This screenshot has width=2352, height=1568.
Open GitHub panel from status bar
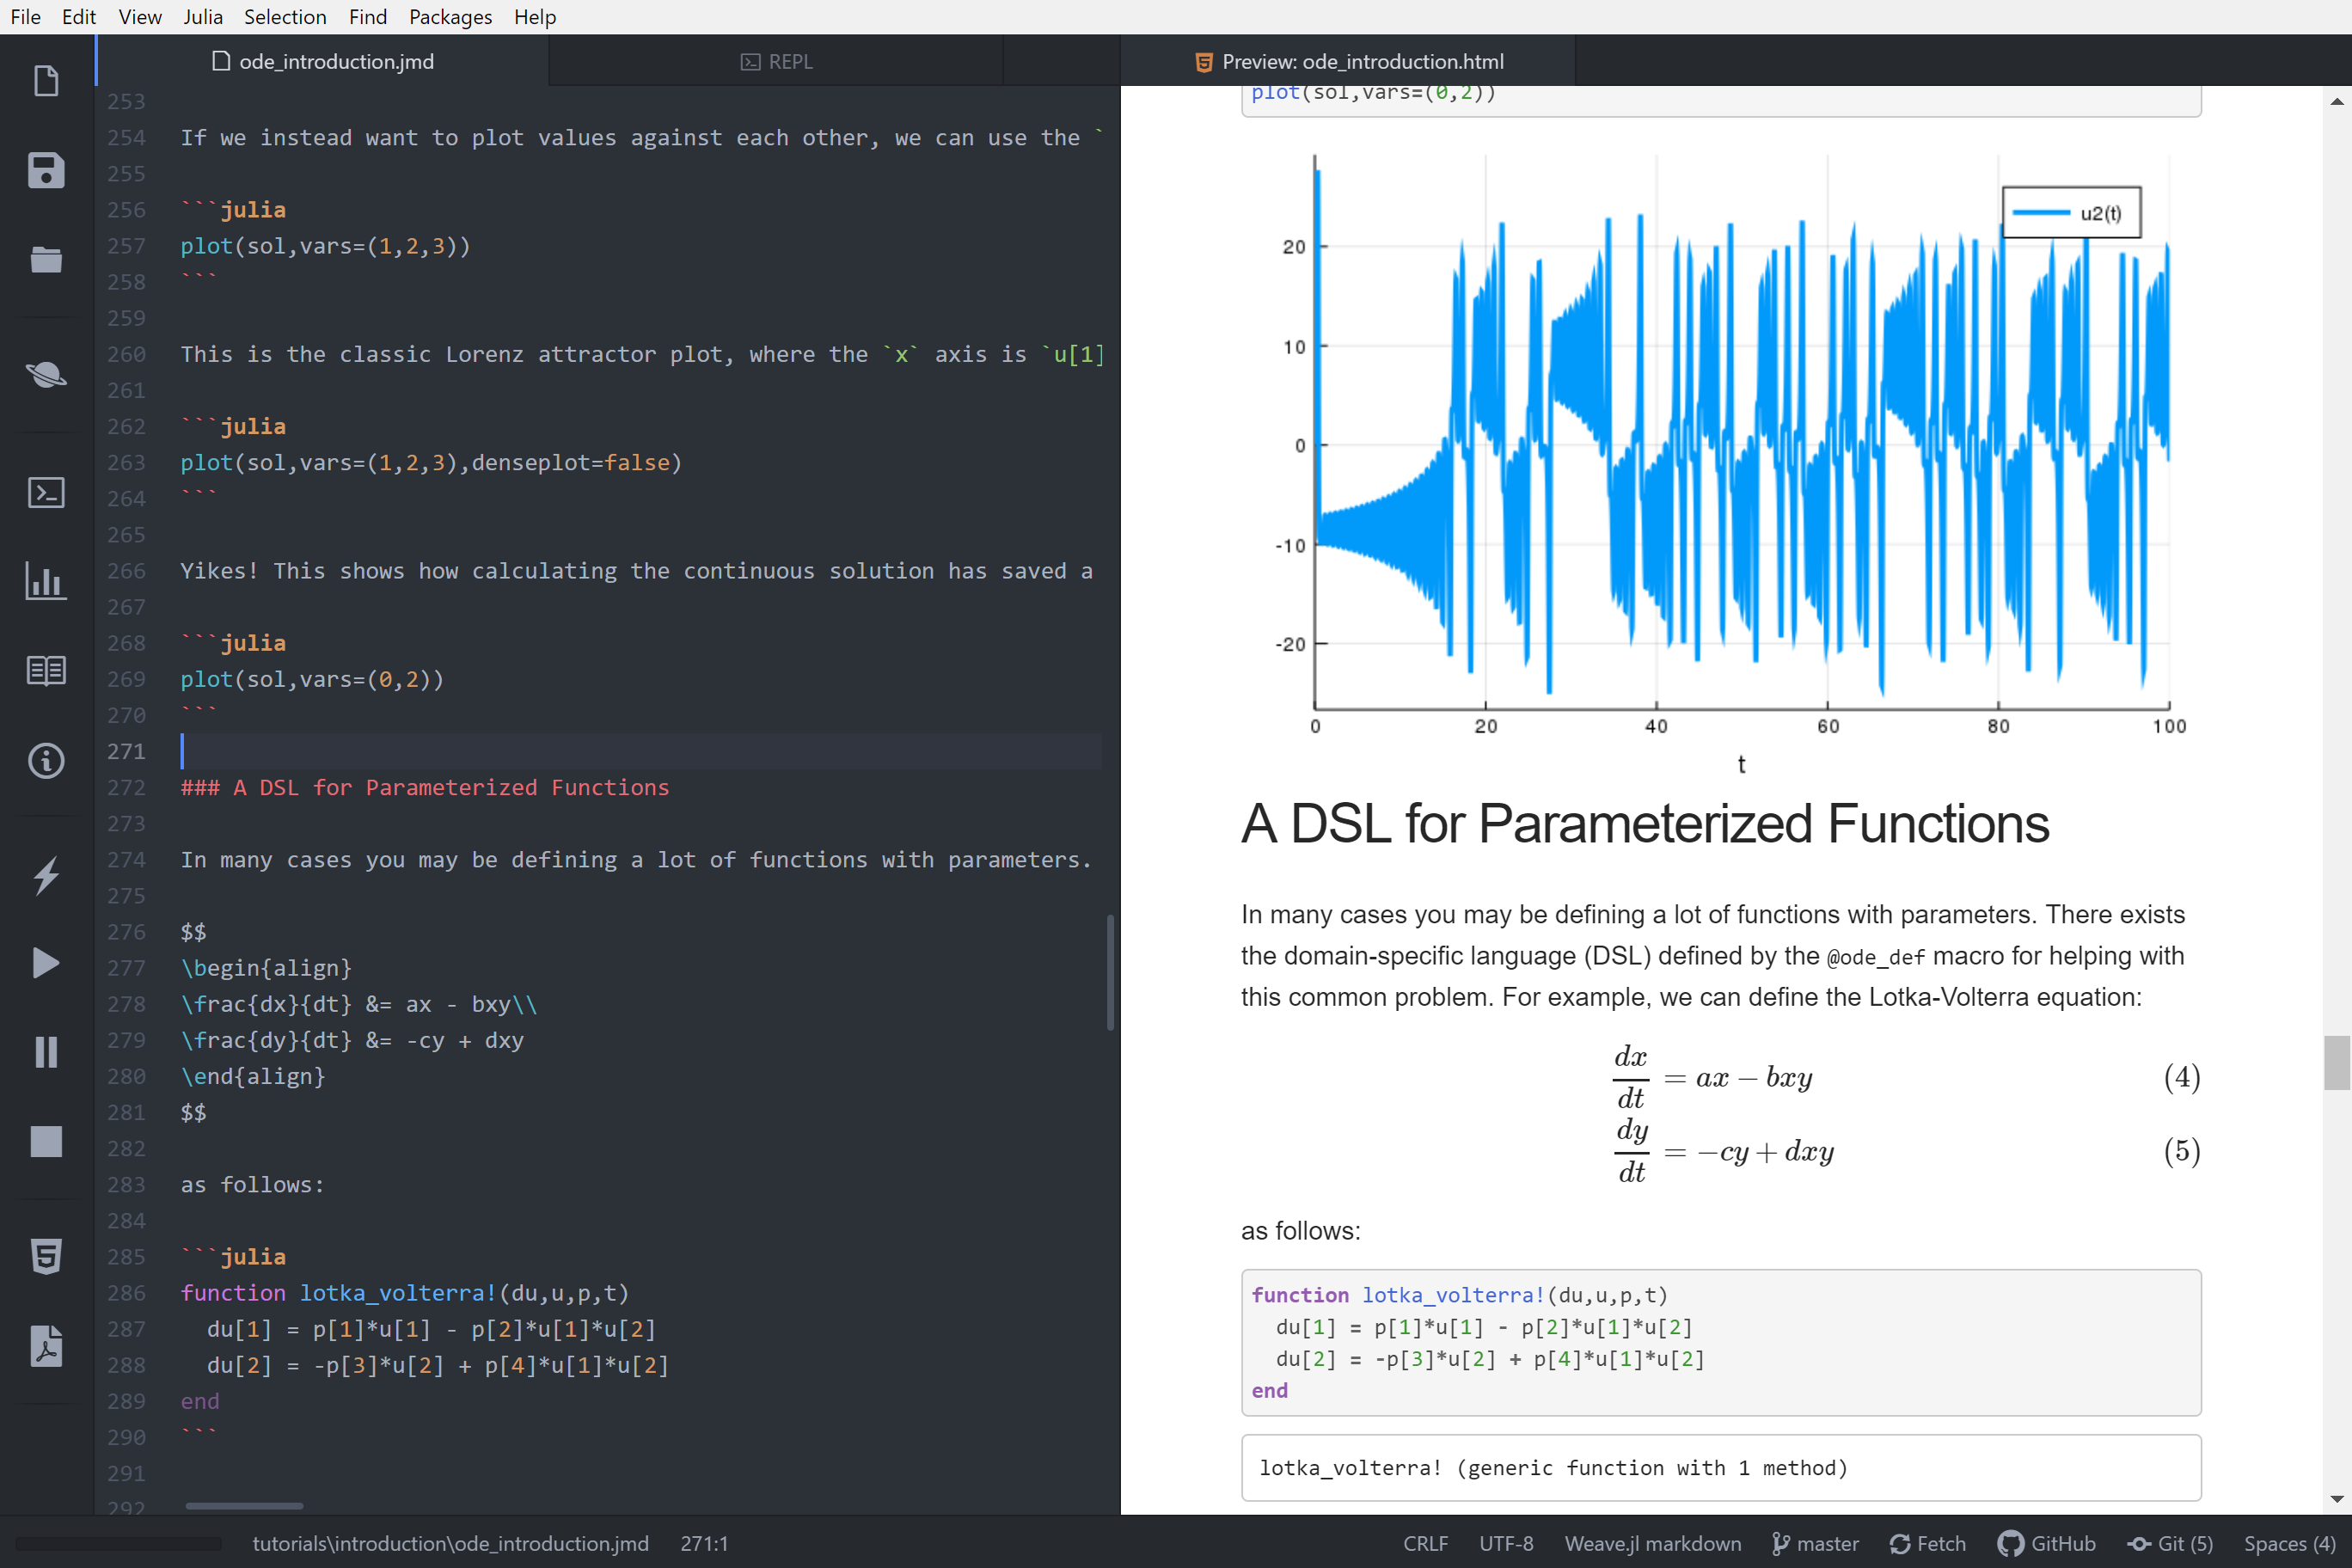coord(2046,1543)
